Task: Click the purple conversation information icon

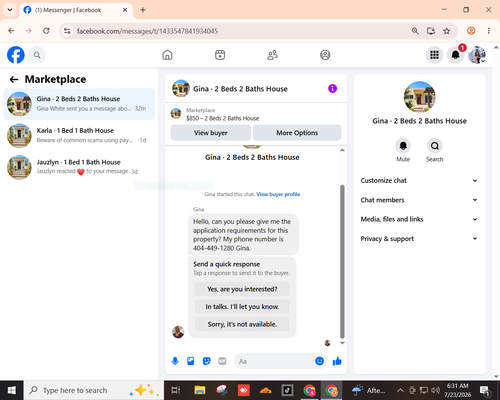Action: (x=332, y=88)
